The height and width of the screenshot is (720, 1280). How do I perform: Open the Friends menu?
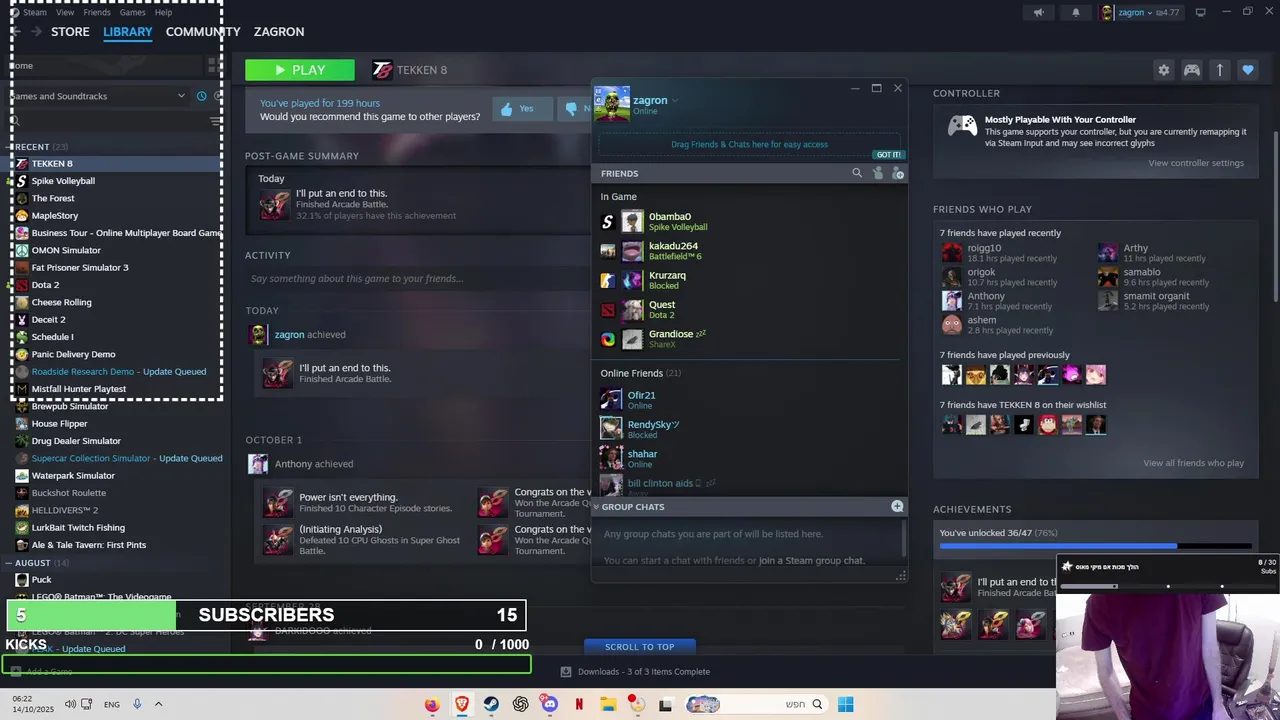click(97, 12)
